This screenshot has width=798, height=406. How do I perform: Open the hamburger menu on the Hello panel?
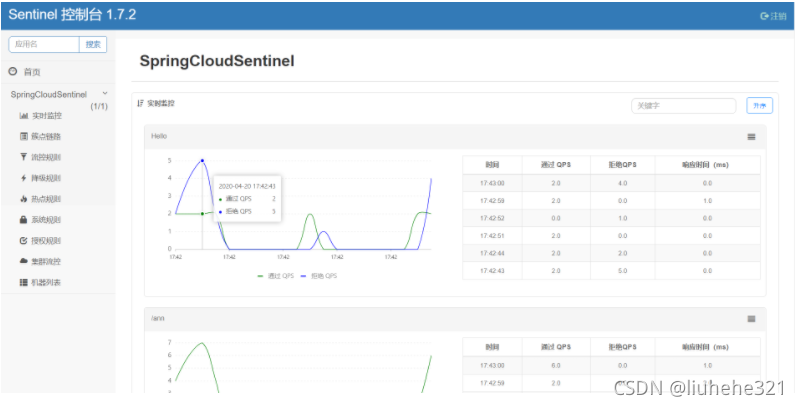coord(751,137)
